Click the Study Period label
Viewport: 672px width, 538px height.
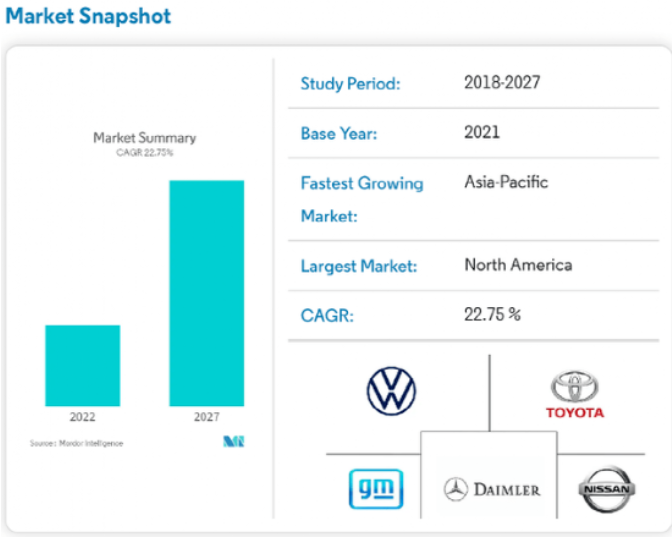[x=350, y=84]
